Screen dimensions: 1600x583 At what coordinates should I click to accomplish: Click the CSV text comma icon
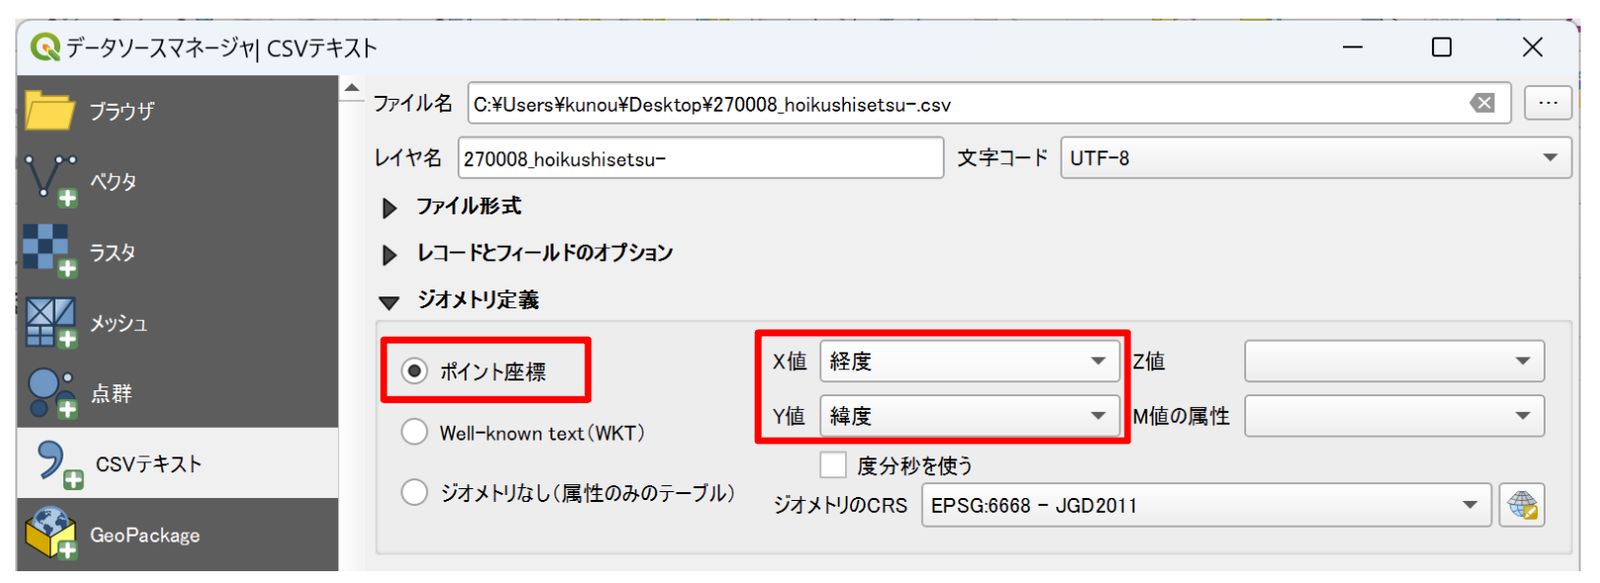(59, 465)
